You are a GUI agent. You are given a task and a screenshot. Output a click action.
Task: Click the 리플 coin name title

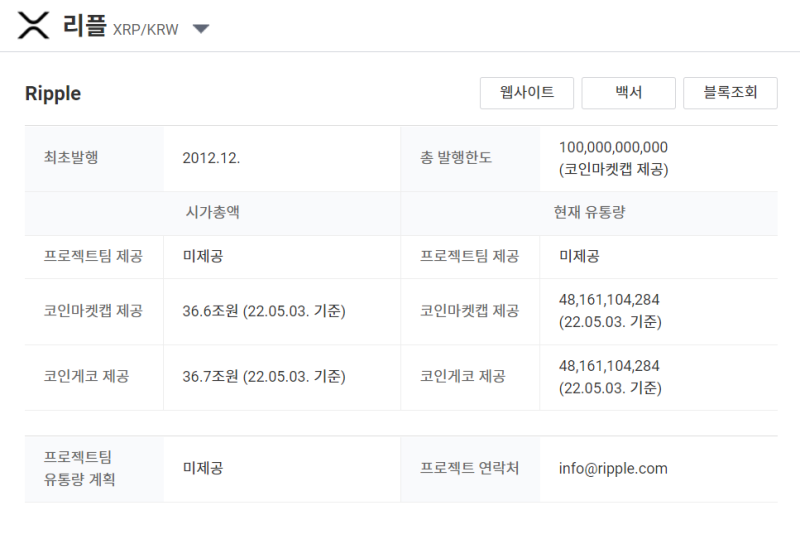click(84, 26)
